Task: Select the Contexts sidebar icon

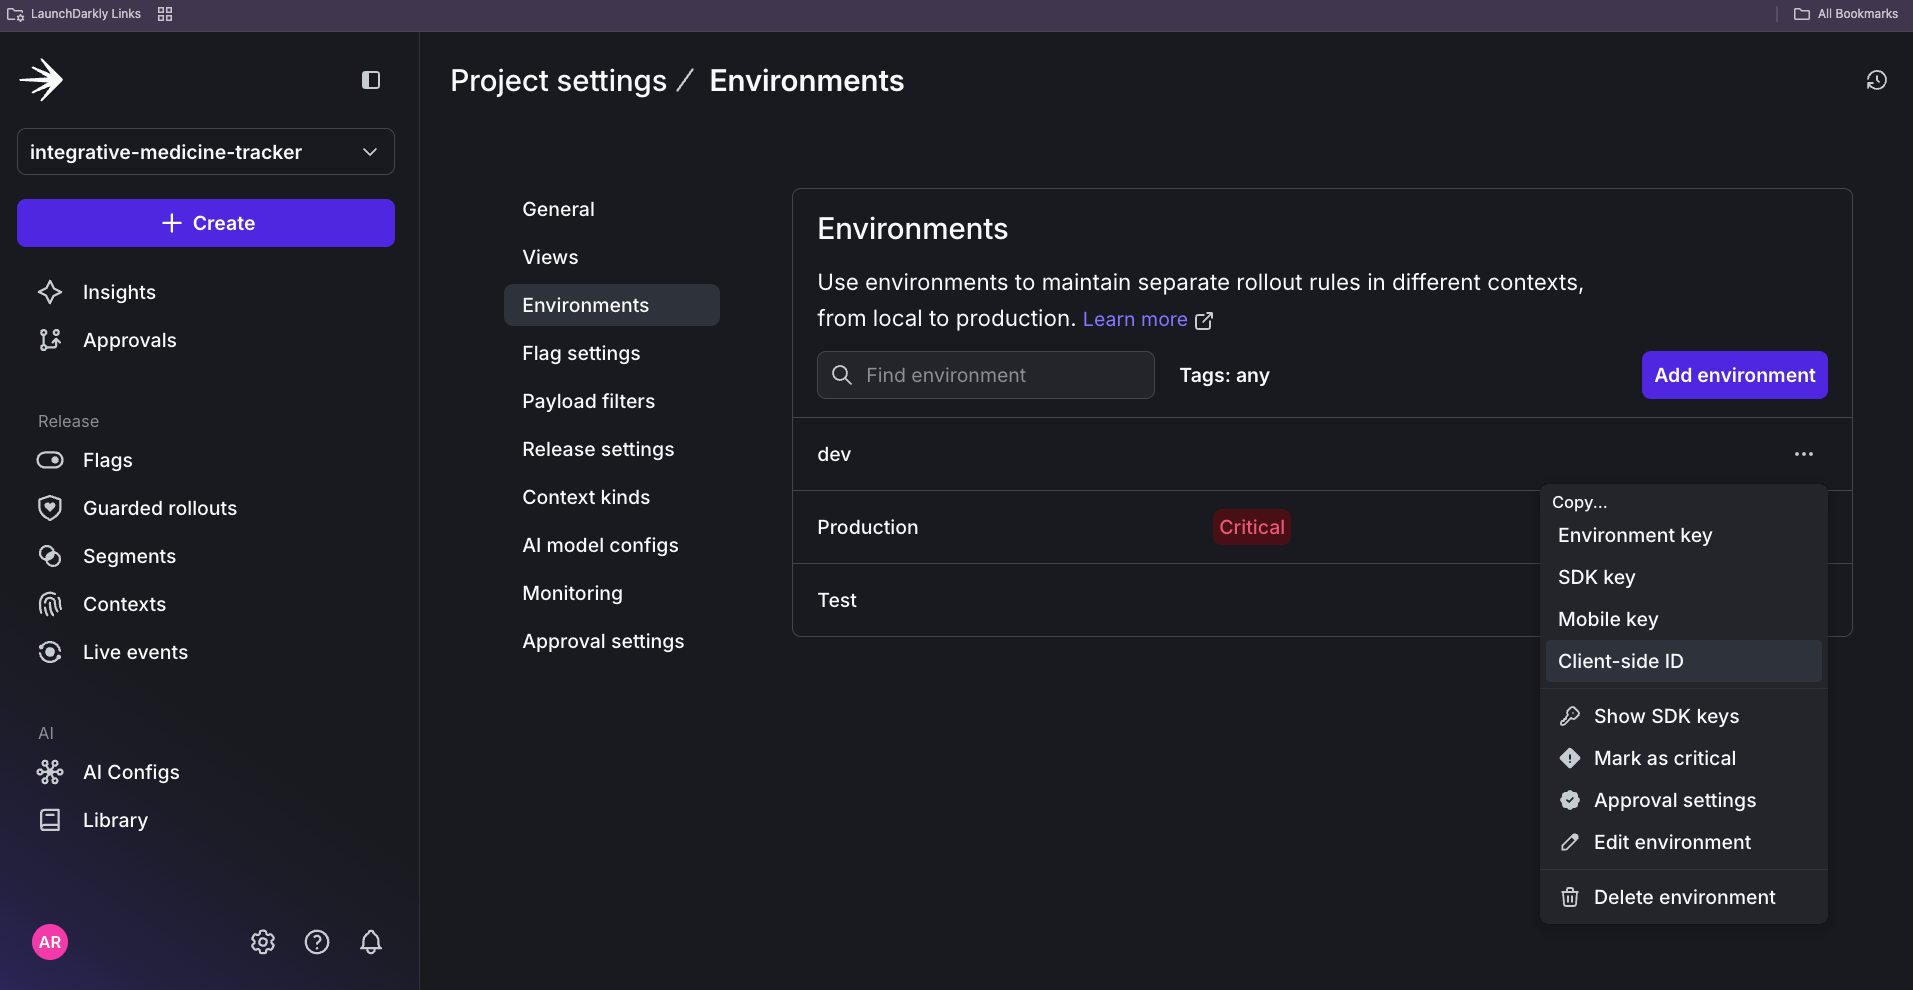Action: tap(50, 604)
